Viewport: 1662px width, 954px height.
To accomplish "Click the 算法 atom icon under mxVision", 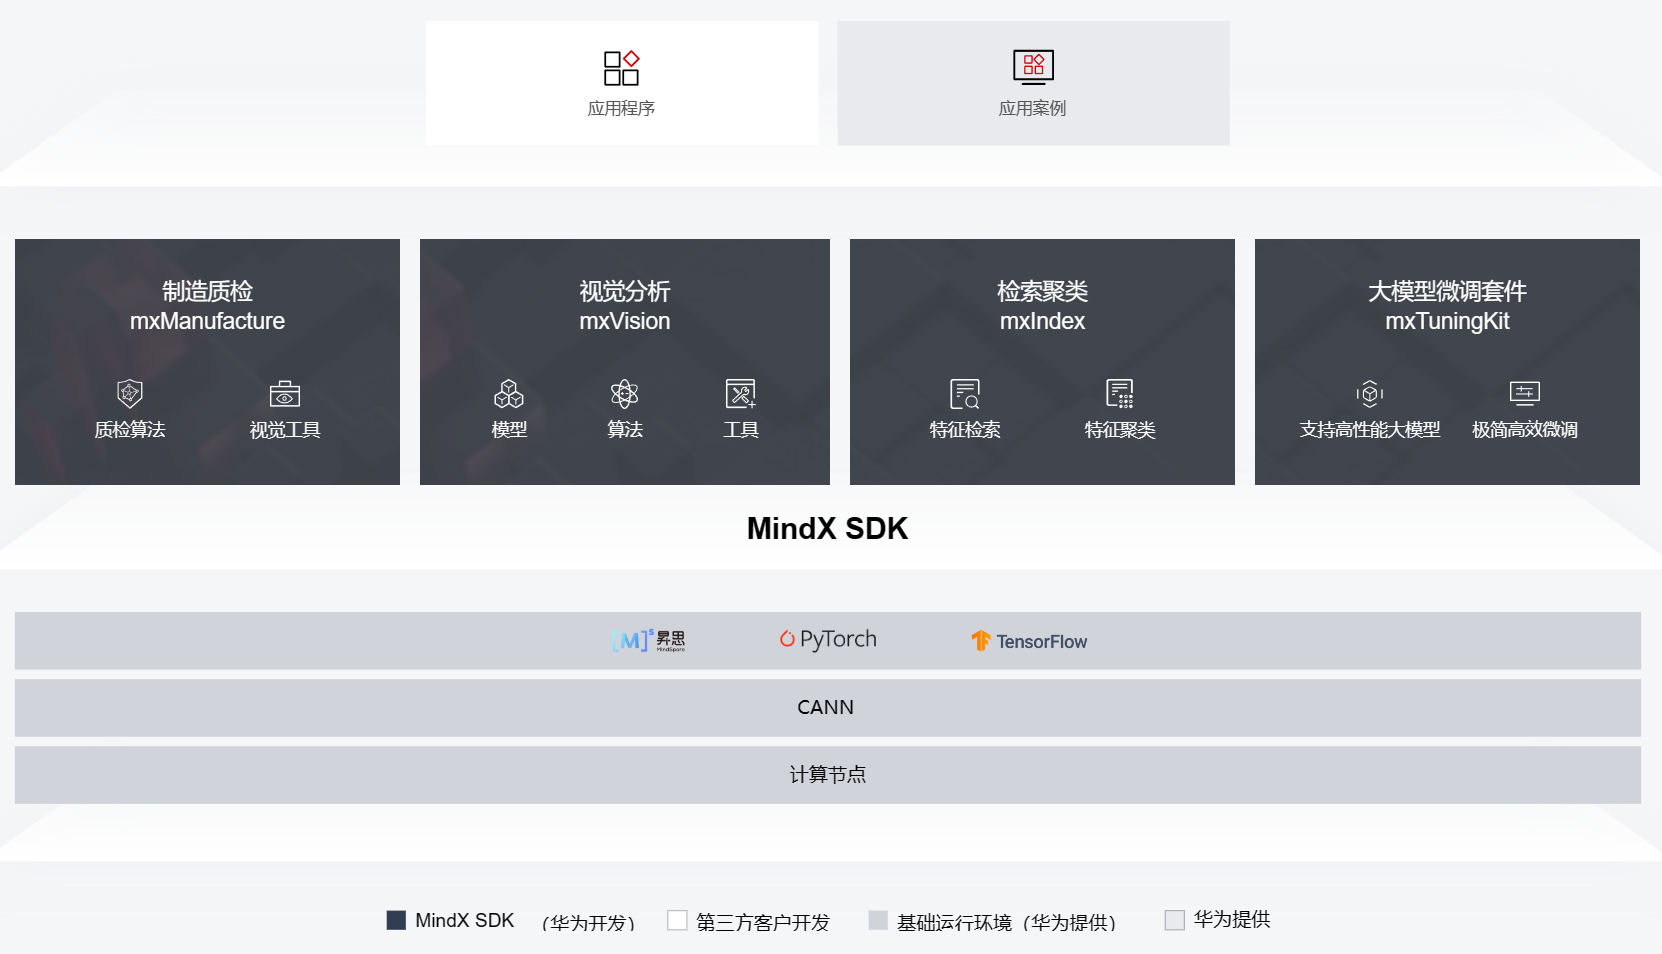I will tap(625, 393).
